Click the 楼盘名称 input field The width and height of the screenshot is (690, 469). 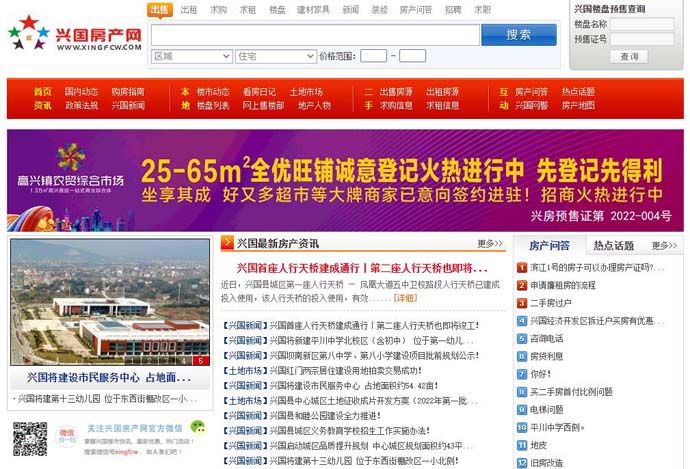tap(642, 24)
